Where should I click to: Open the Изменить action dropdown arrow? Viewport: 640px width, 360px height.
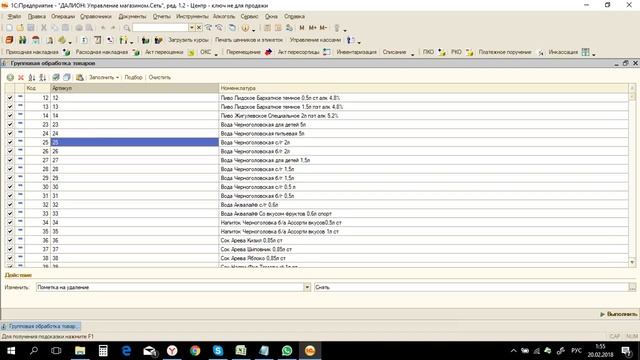click(307, 287)
